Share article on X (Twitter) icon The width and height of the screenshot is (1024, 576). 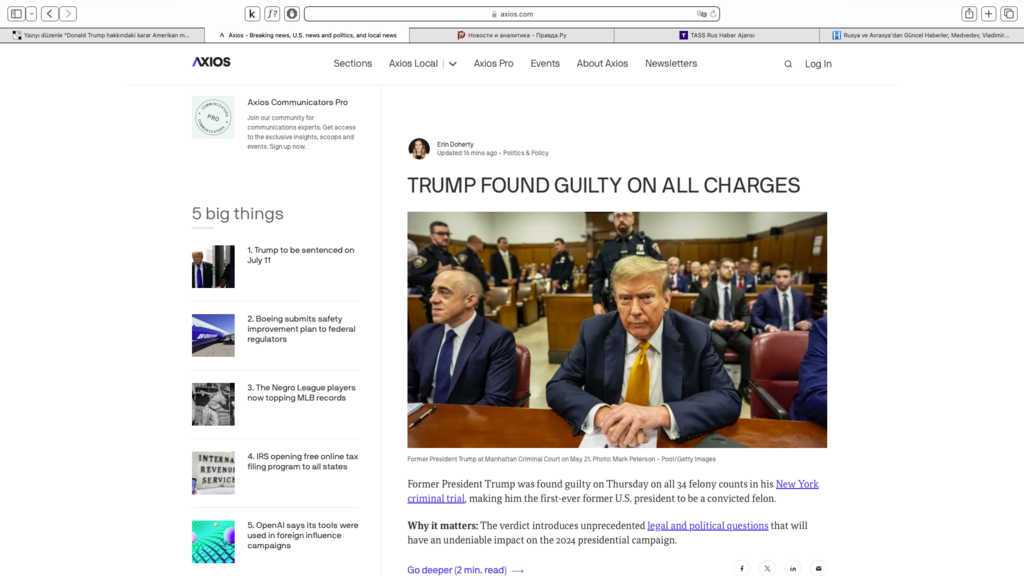pos(767,568)
